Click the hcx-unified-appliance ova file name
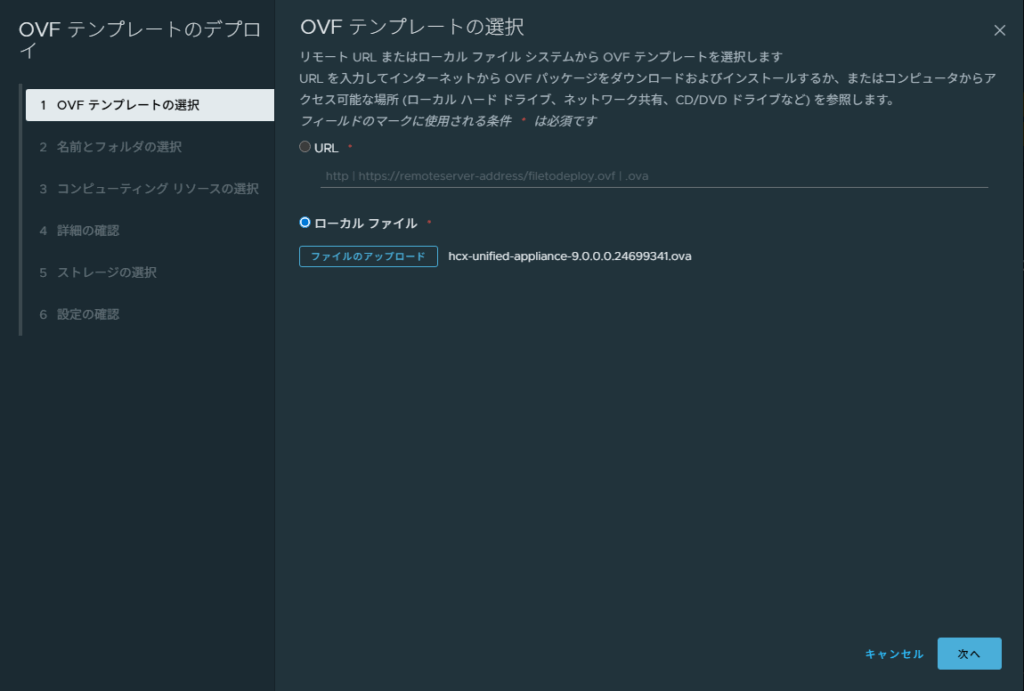 569,256
